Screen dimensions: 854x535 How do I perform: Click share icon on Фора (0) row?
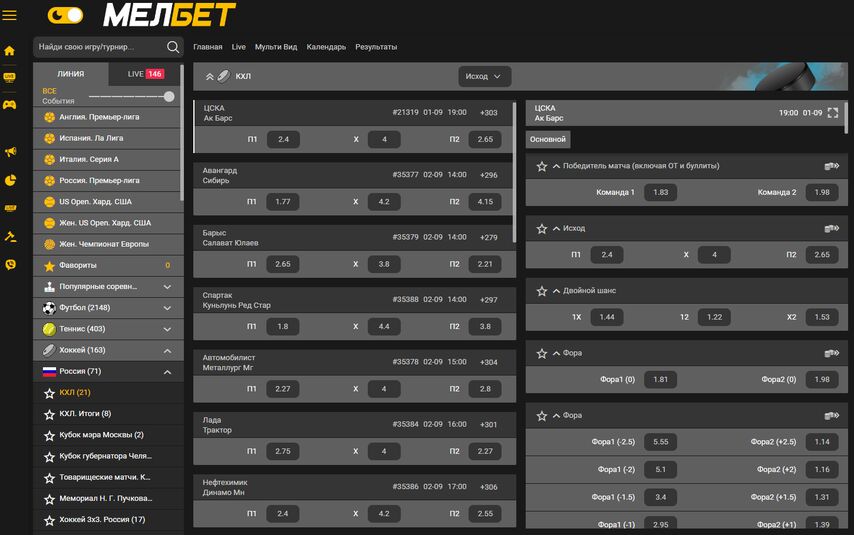(831, 354)
